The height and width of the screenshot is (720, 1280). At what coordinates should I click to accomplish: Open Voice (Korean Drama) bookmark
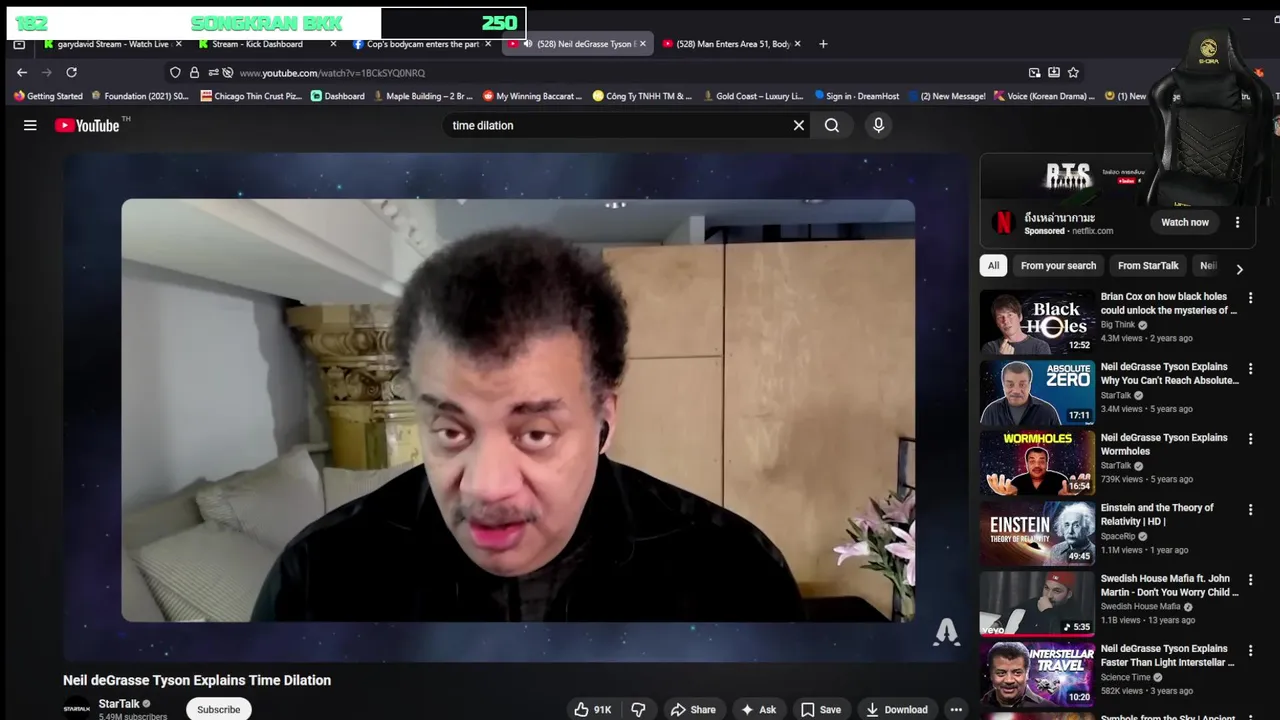[x=1044, y=96]
